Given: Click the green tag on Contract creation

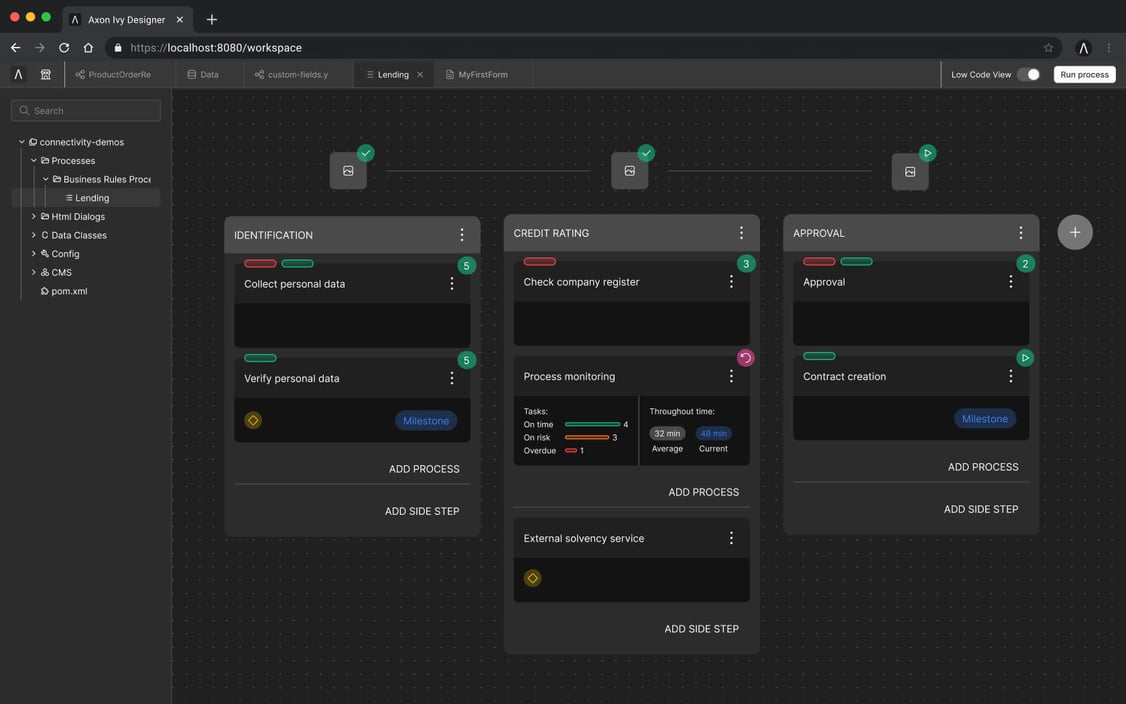Looking at the screenshot, I should (819, 356).
